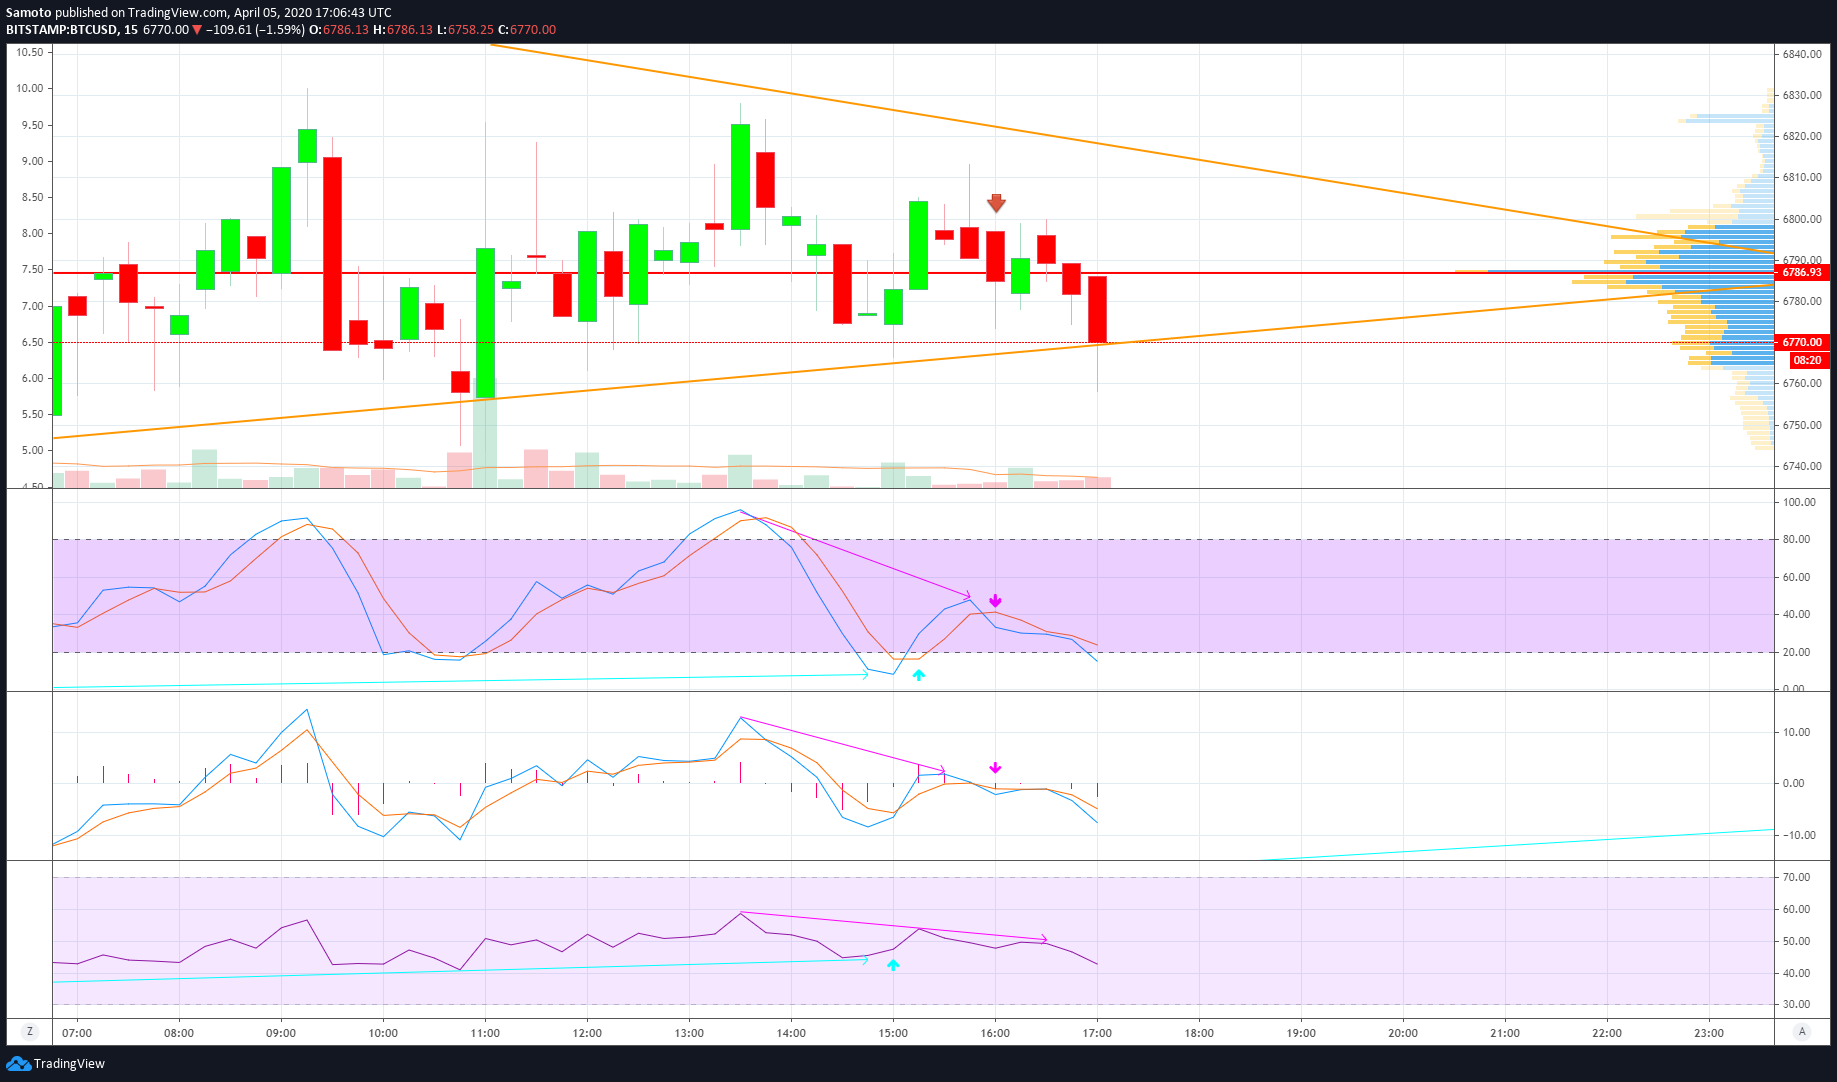Click the red 6770.00 current price label

point(1802,342)
